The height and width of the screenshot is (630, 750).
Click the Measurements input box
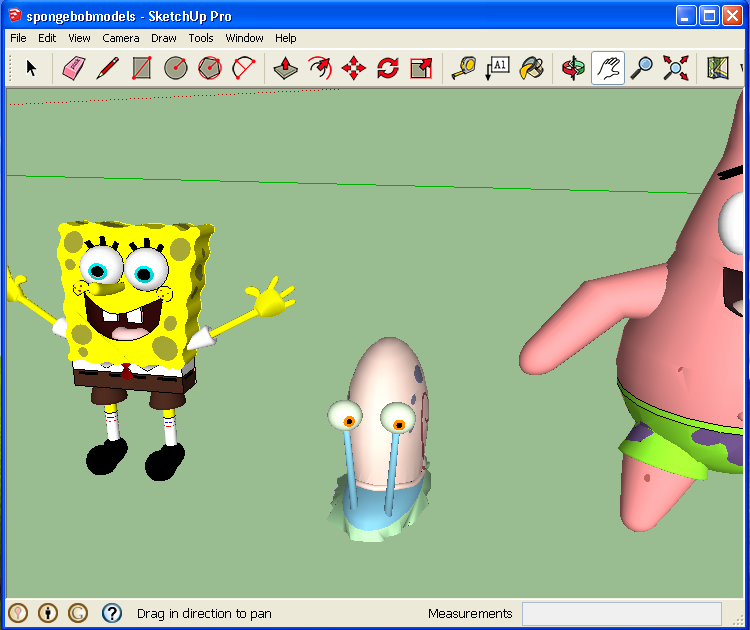pyautogui.click(x=621, y=613)
